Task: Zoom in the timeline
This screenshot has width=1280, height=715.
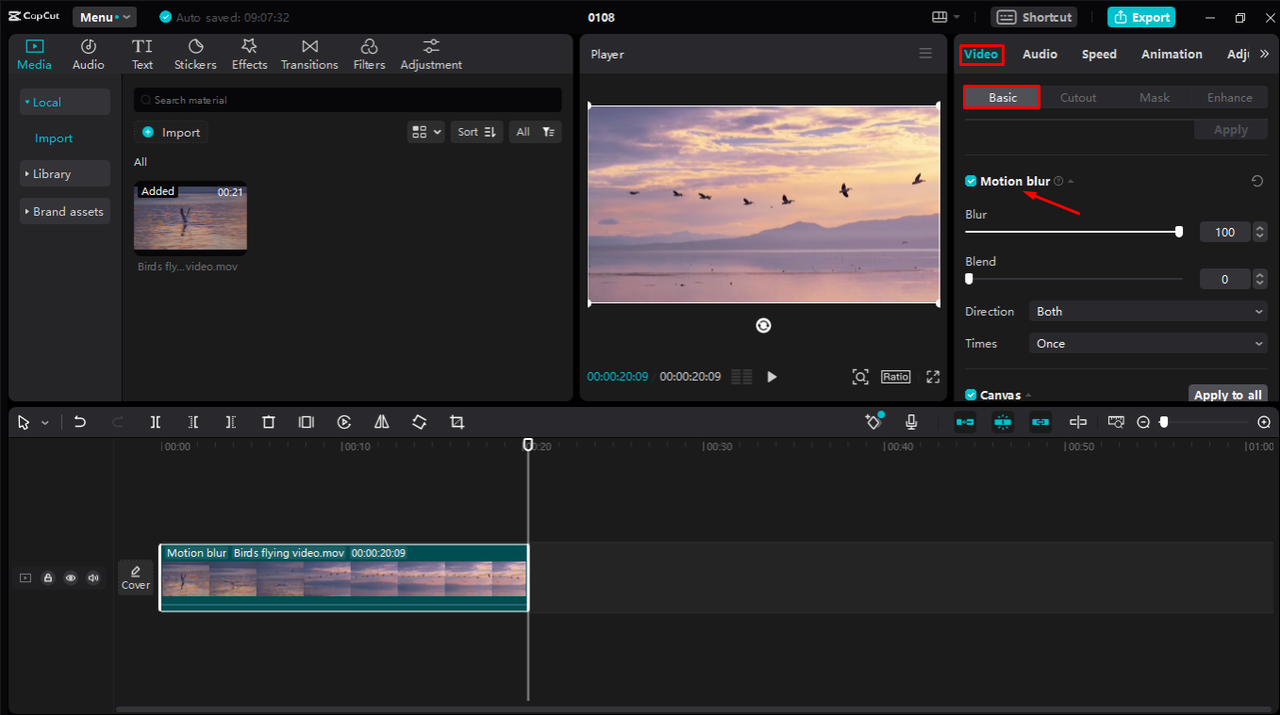Action: [1264, 423]
